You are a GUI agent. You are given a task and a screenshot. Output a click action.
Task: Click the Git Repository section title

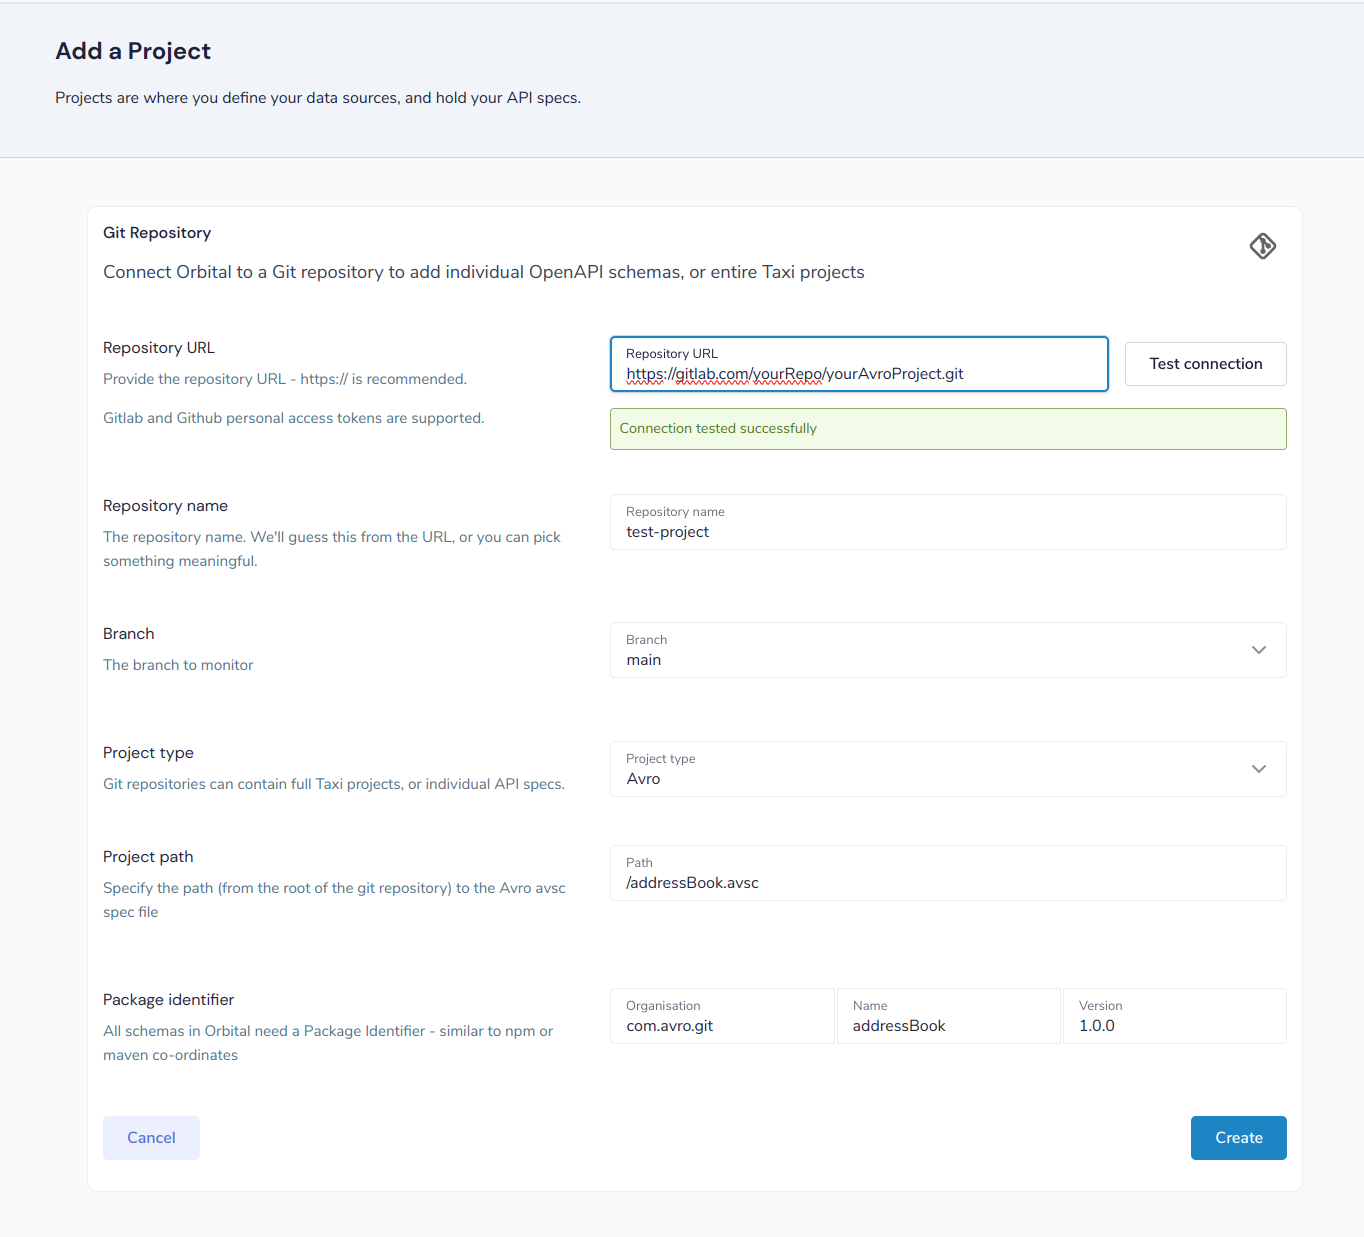coord(157,233)
